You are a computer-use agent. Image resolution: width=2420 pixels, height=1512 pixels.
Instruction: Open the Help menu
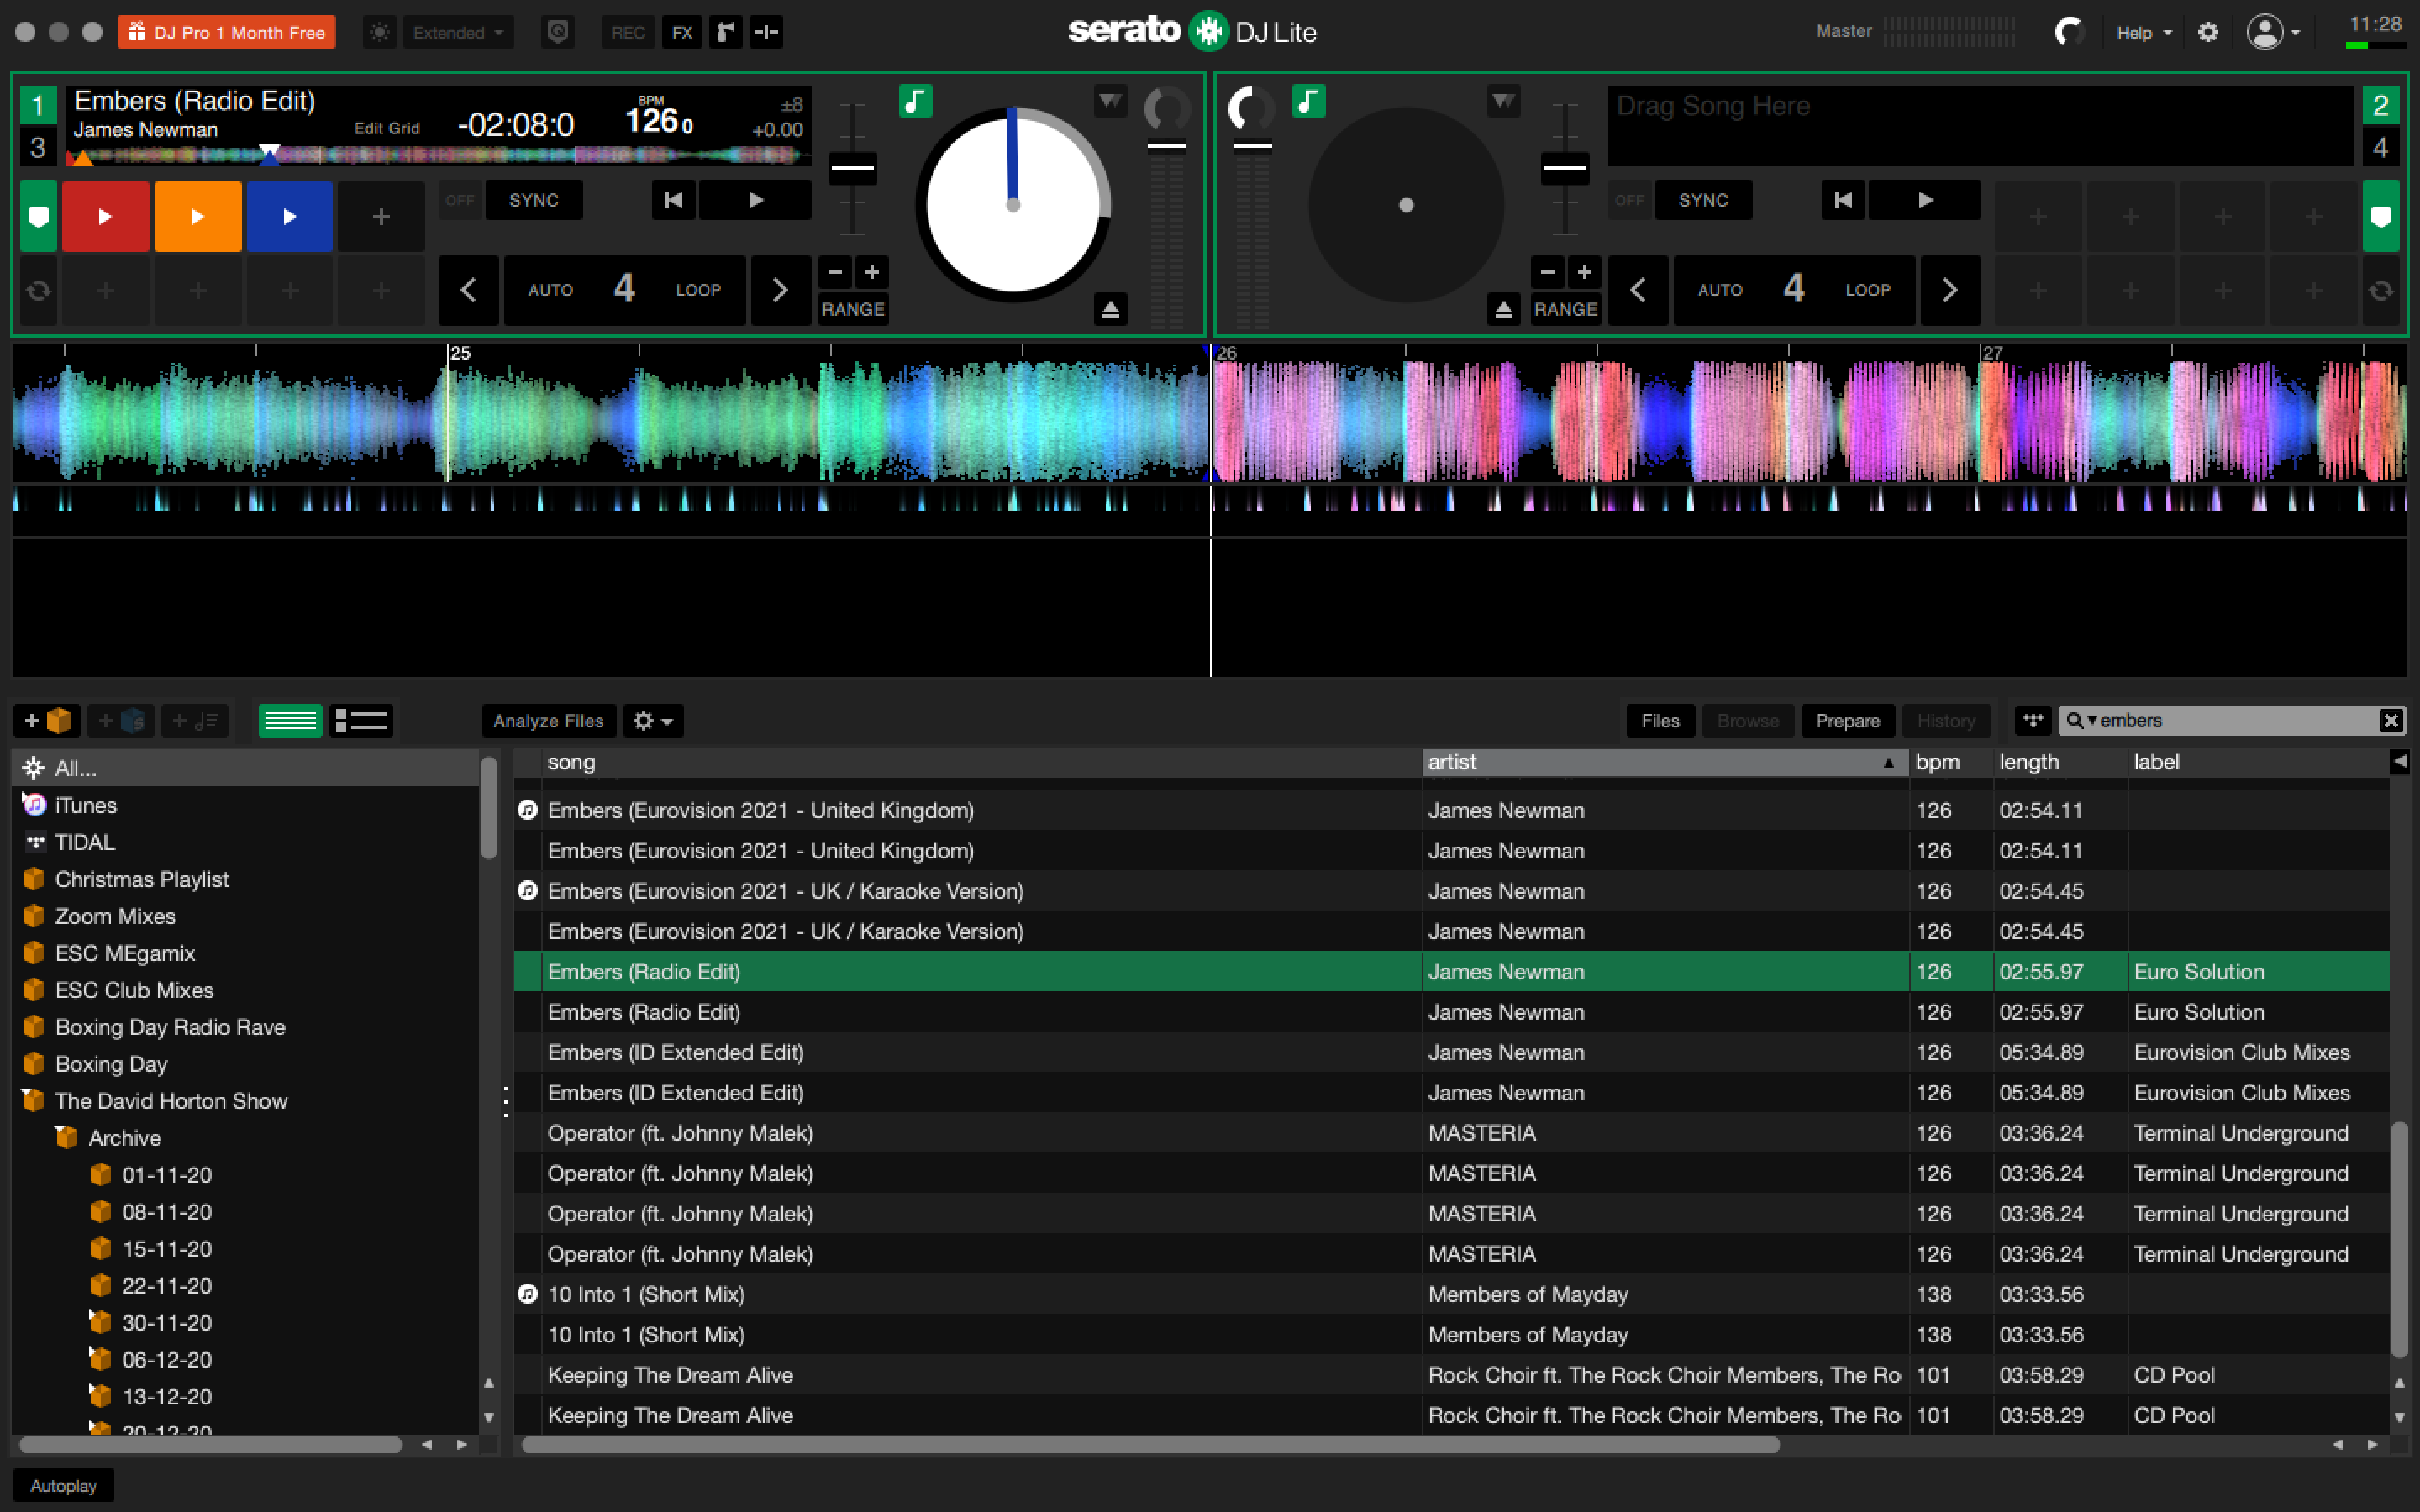pyautogui.click(x=2142, y=31)
